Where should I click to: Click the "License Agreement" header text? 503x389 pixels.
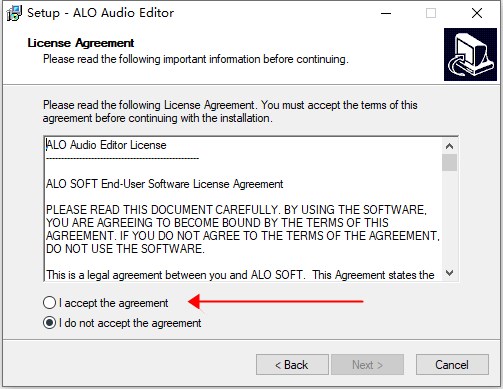[x=81, y=43]
